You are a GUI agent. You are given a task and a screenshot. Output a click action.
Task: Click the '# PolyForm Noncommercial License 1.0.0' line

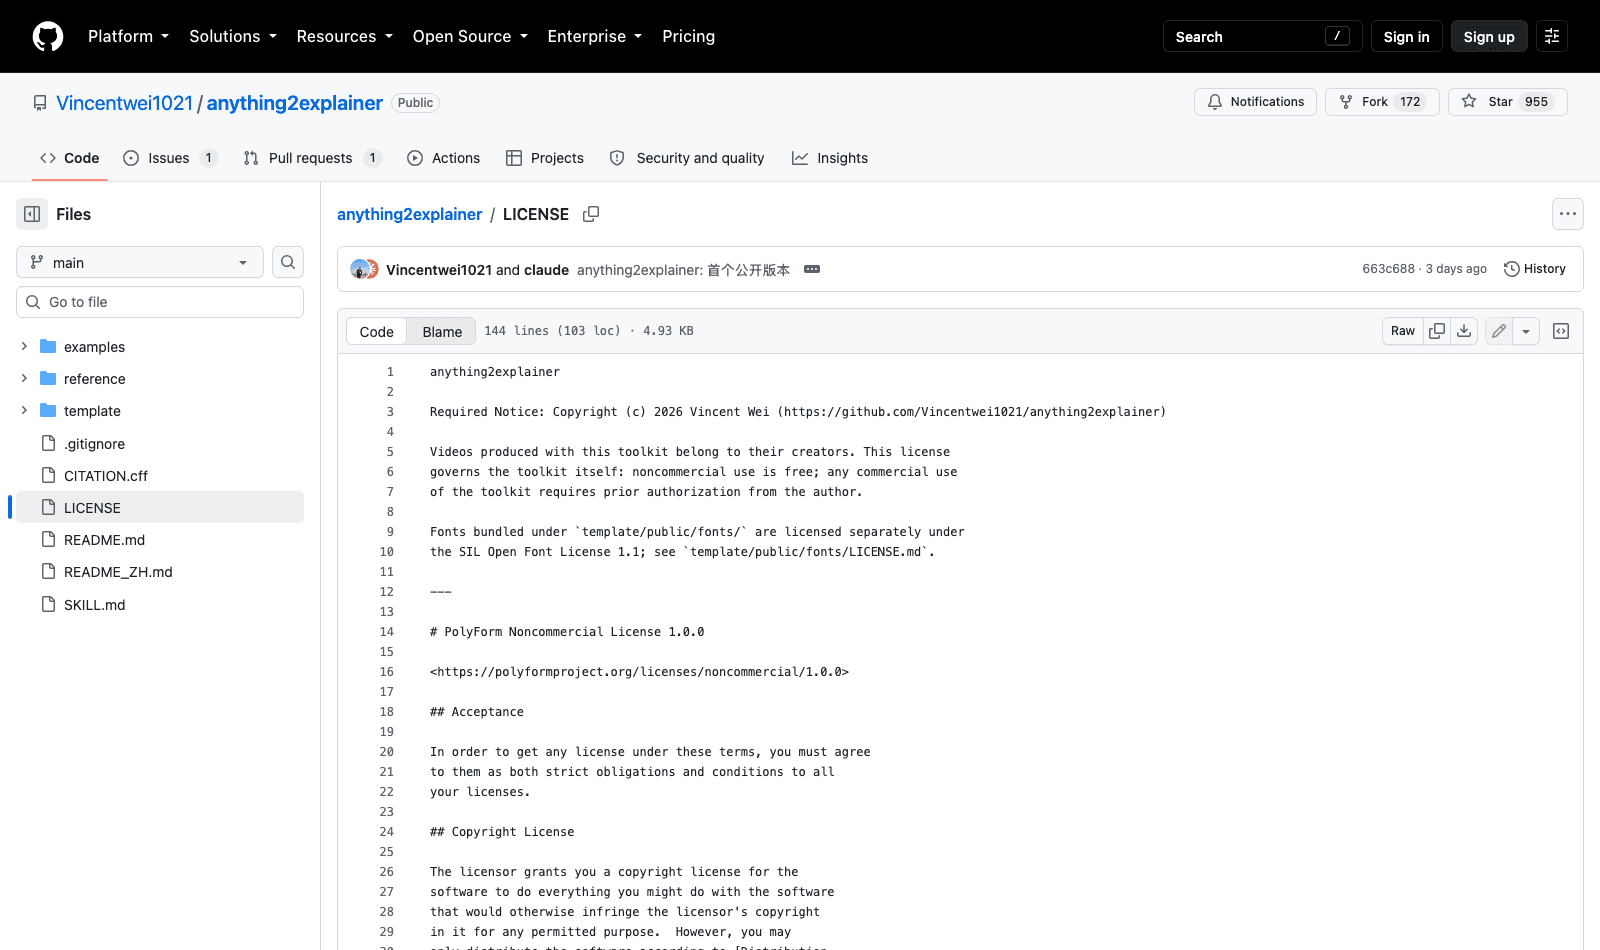click(x=567, y=632)
